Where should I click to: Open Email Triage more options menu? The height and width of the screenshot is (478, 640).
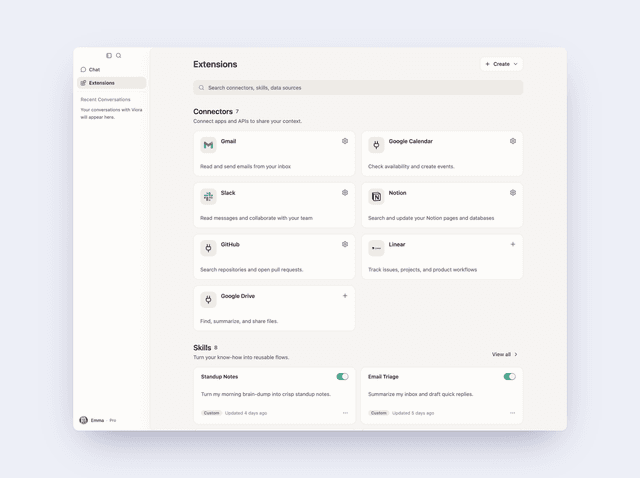pyautogui.click(x=512, y=413)
